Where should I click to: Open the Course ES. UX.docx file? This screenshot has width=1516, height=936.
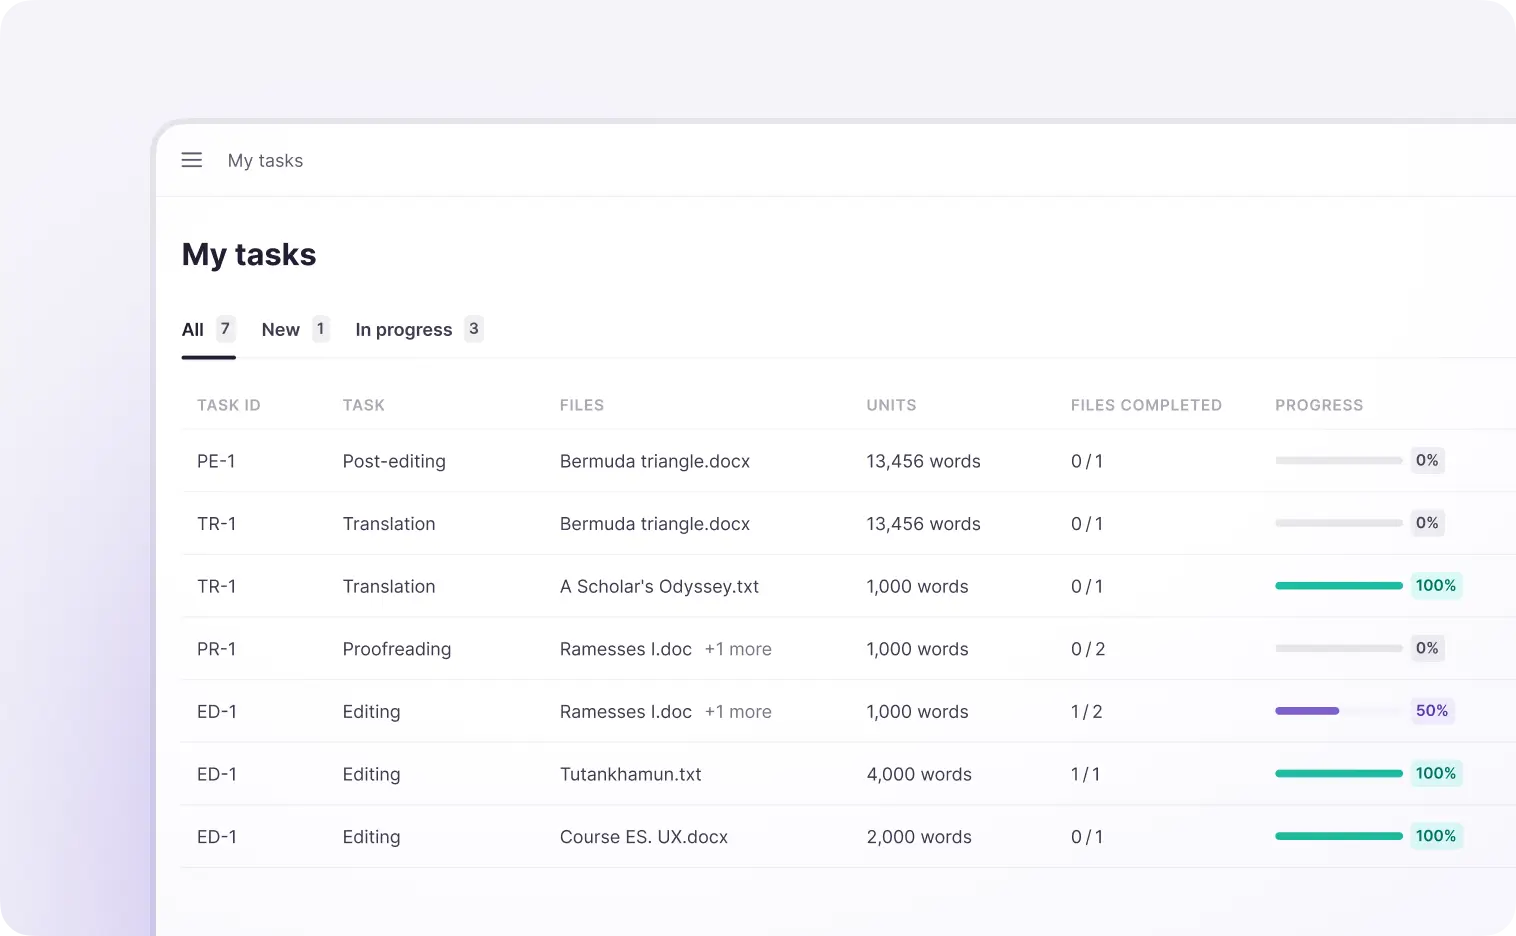[x=644, y=837]
